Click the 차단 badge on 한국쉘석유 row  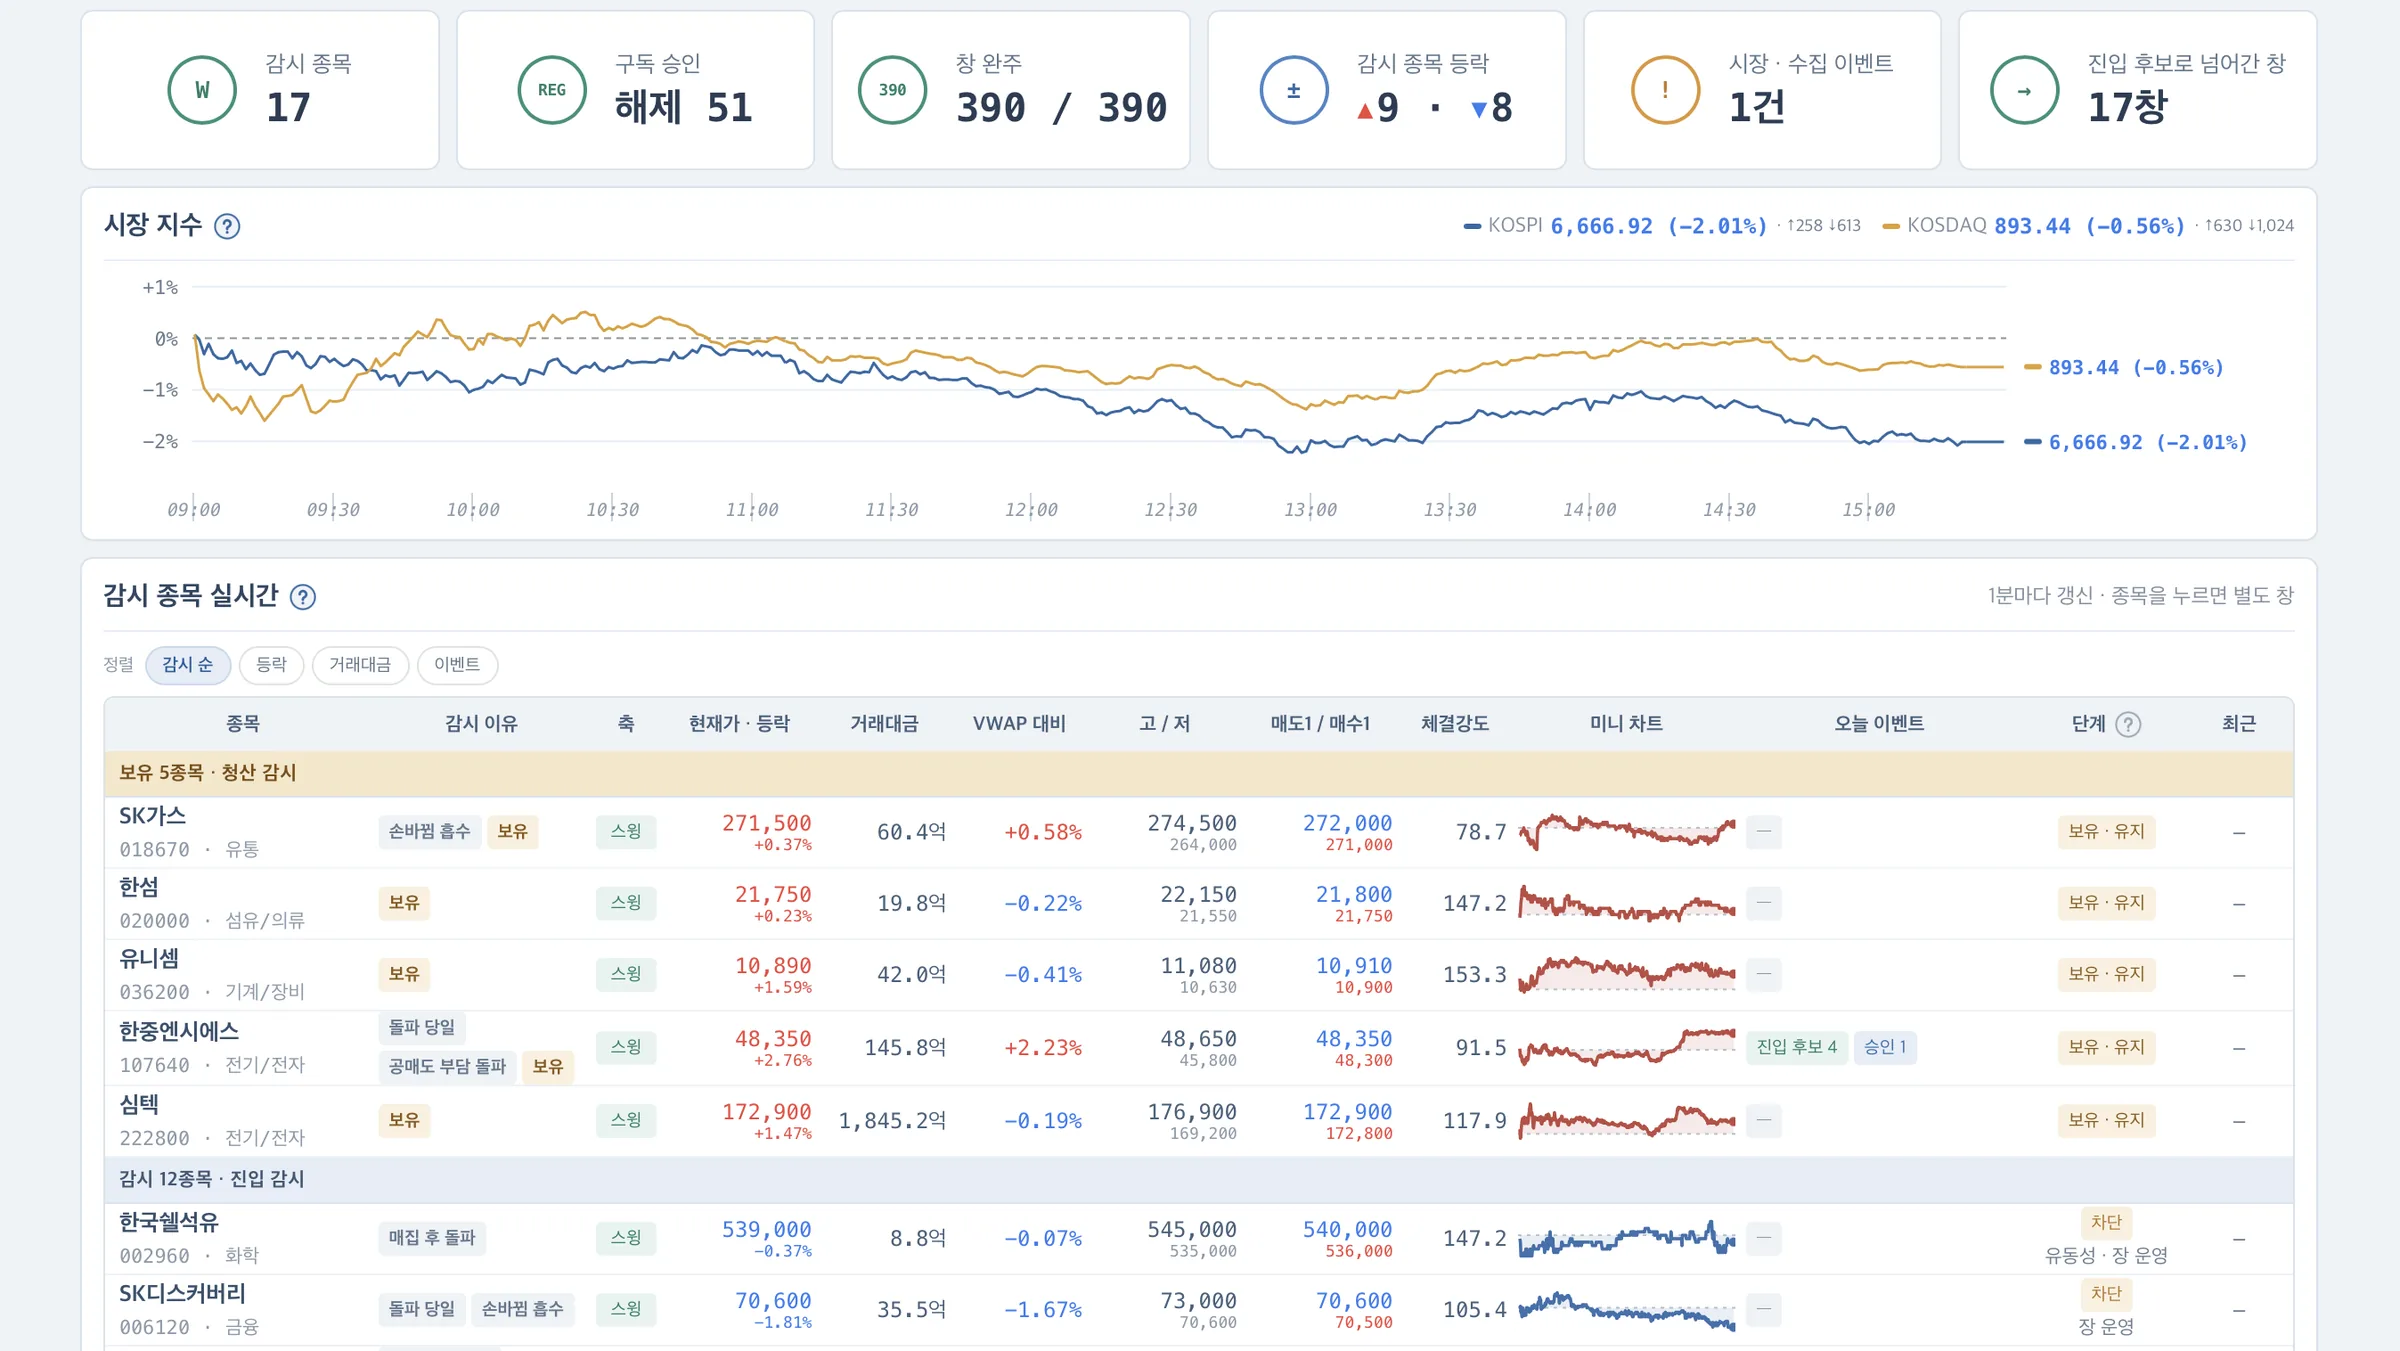click(x=2106, y=1222)
